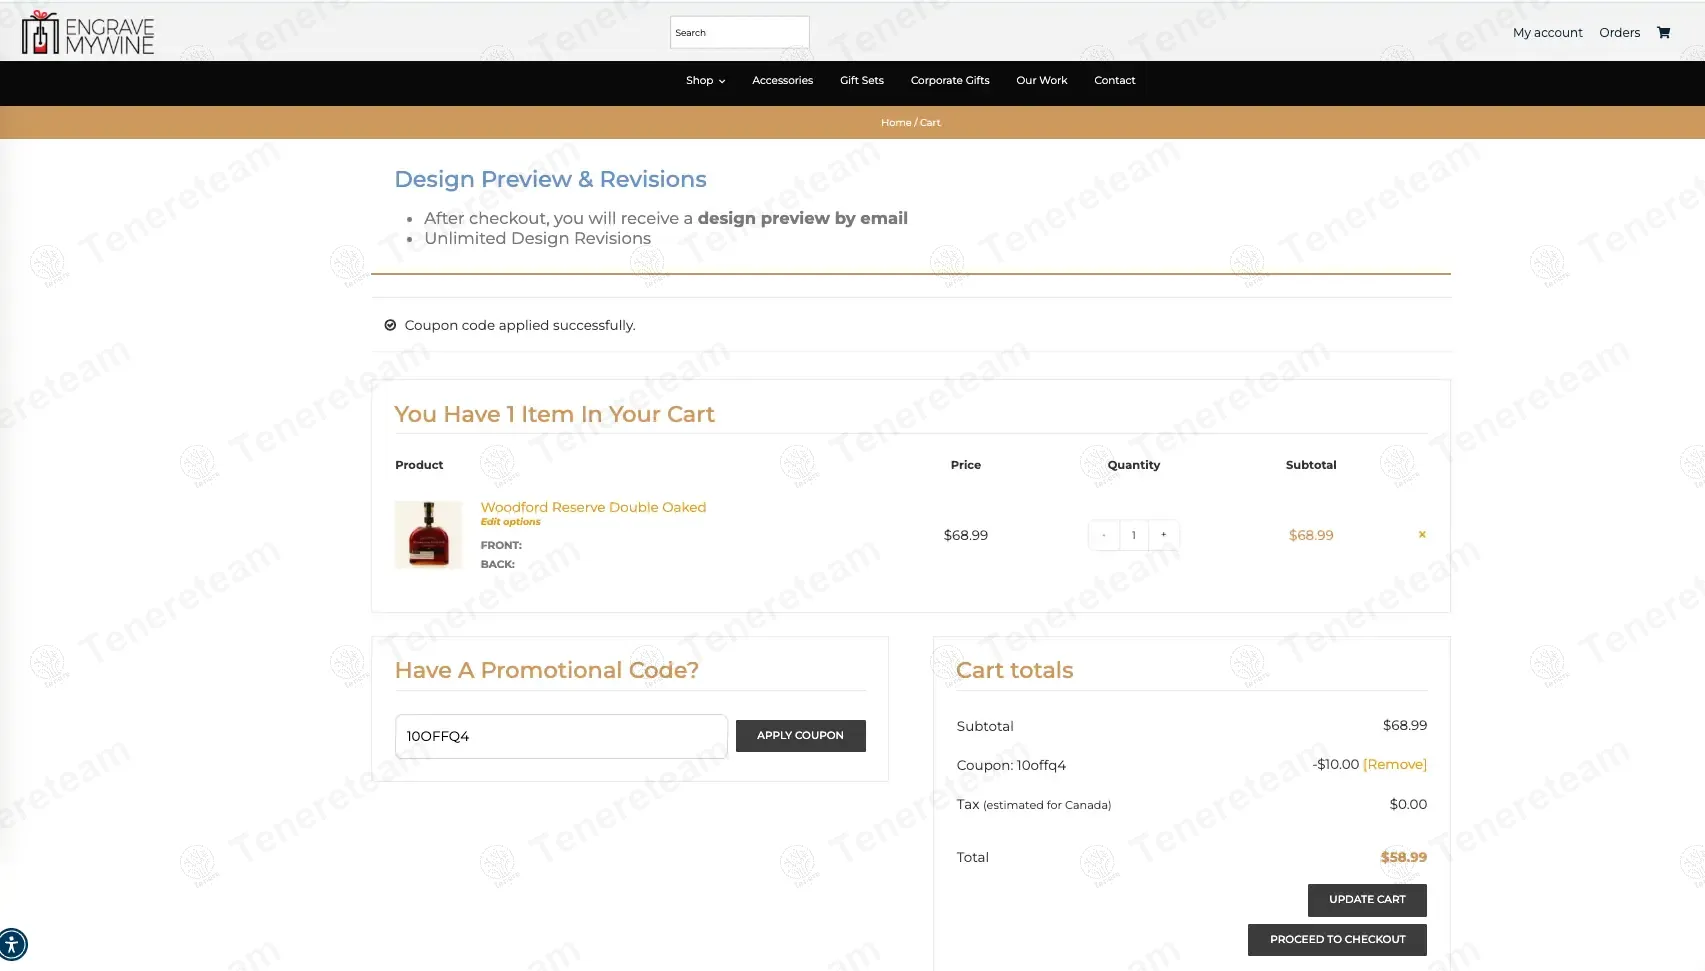Viewport: 1705px width, 971px height.
Task: Click the Woodford Reserve bottle thumbnail
Action: [x=428, y=535]
